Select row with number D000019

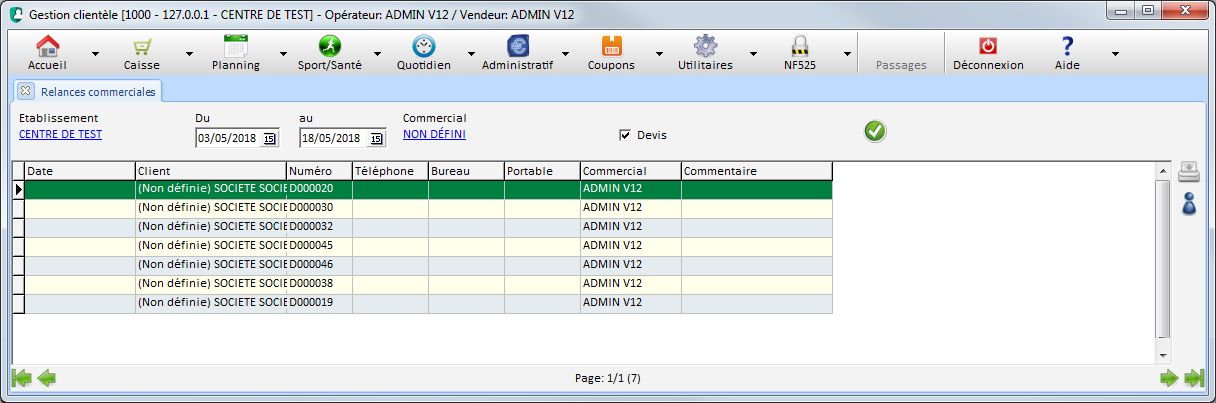[x=428, y=303]
